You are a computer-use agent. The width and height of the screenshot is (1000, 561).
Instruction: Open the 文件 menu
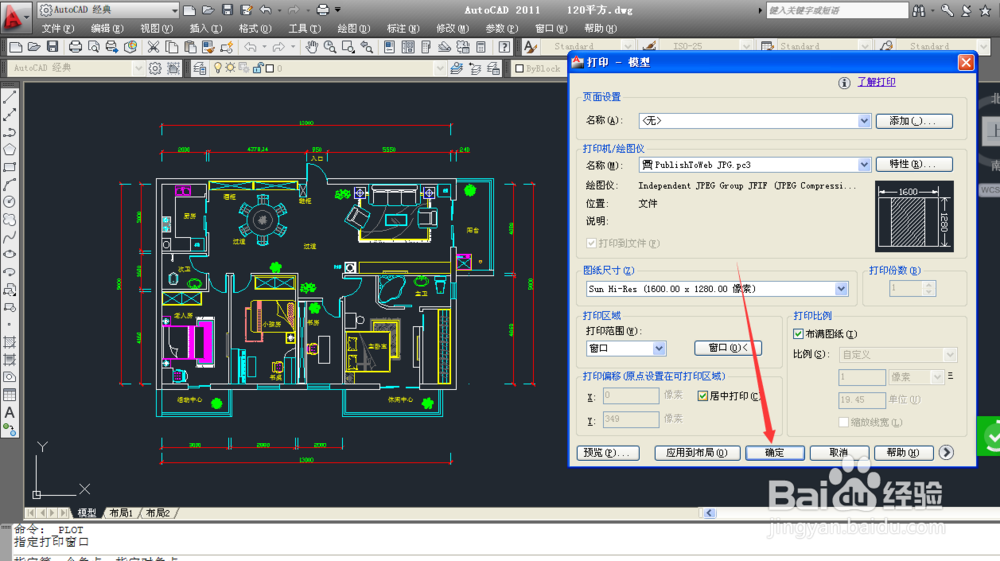(x=57, y=29)
